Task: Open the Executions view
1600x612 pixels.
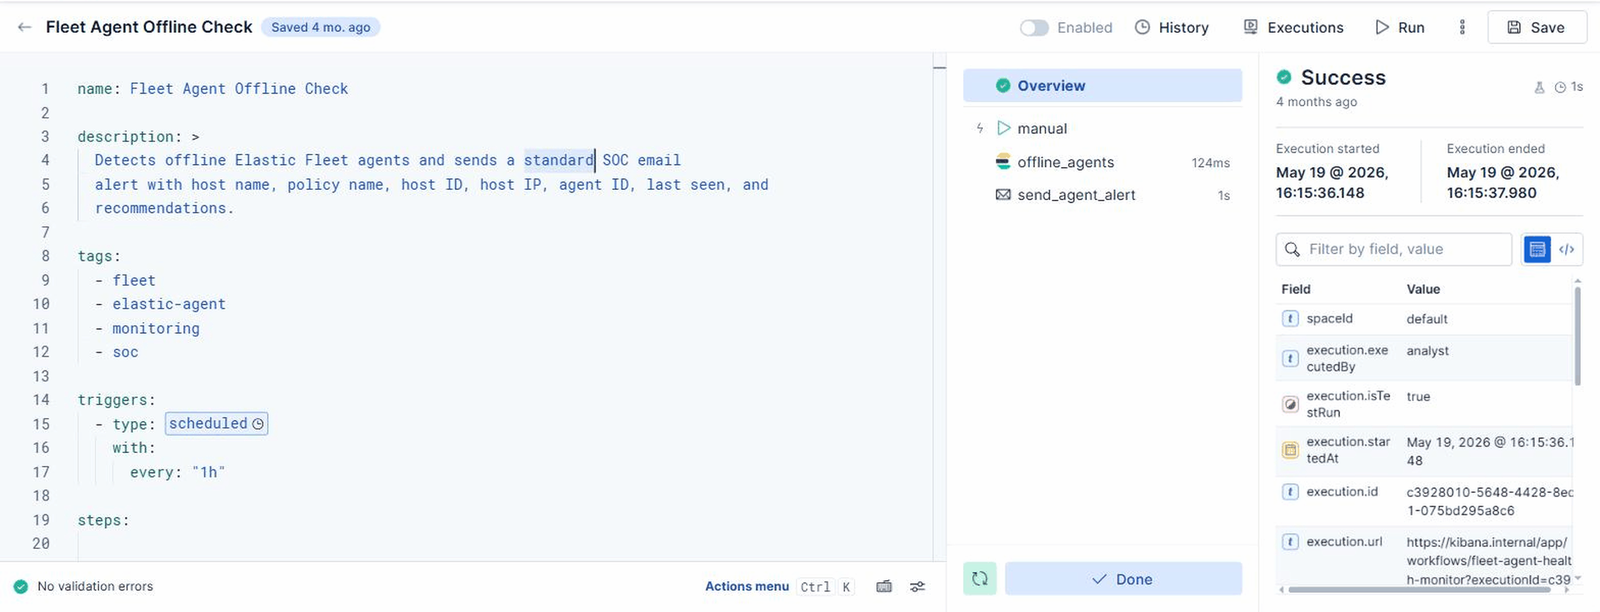Action: [x=1293, y=28]
